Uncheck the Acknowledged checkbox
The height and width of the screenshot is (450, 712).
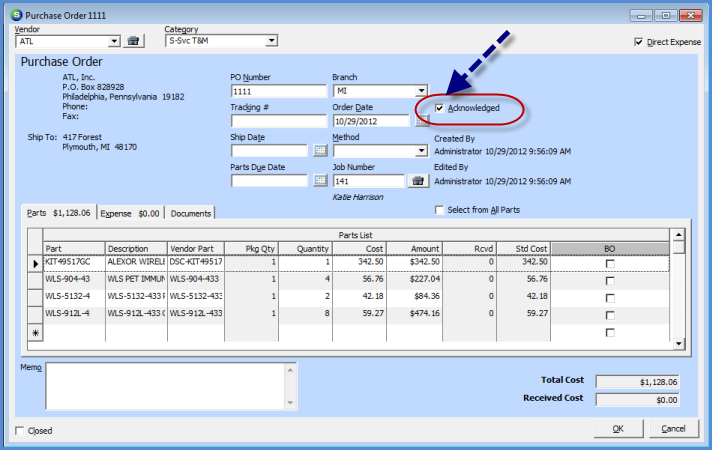(x=439, y=108)
